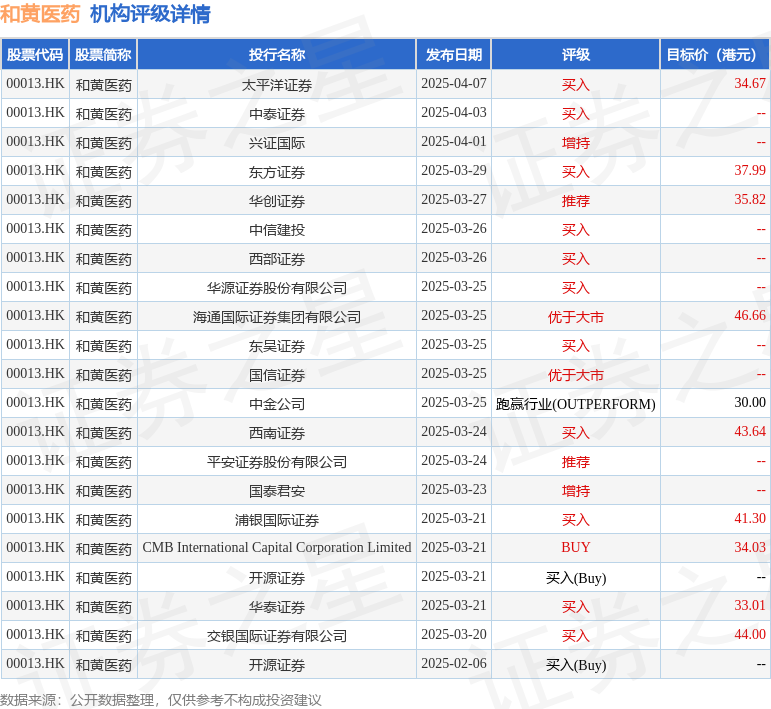Click target price 37.99
771x709 pixels.
[x=750, y=171]
